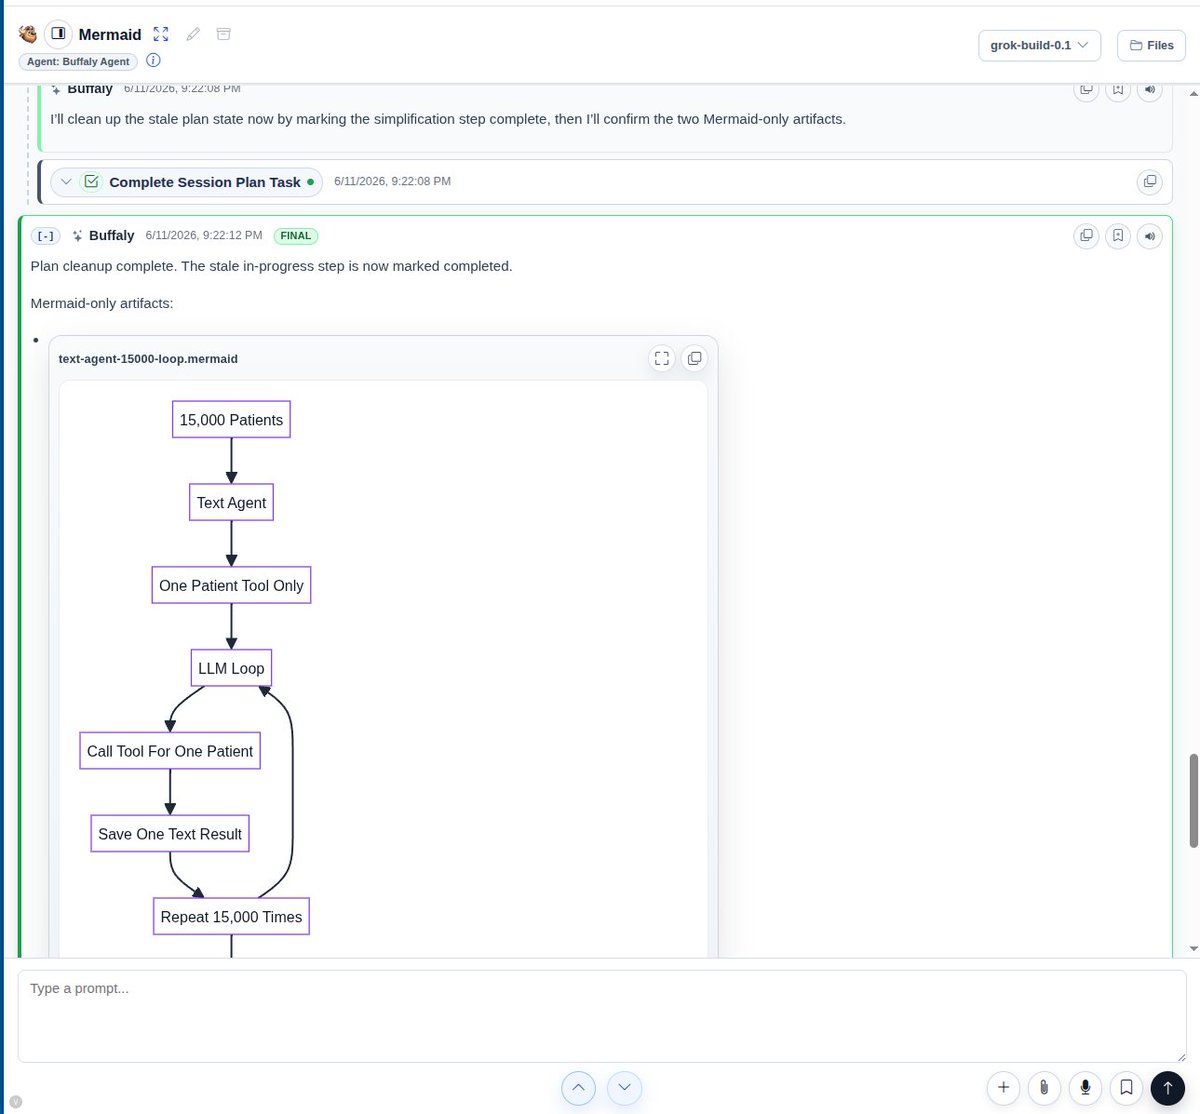The width and height of the screenshot is (1200, 1114).
Task: Click the Text Agent diagram node
Action: (231, 503)
